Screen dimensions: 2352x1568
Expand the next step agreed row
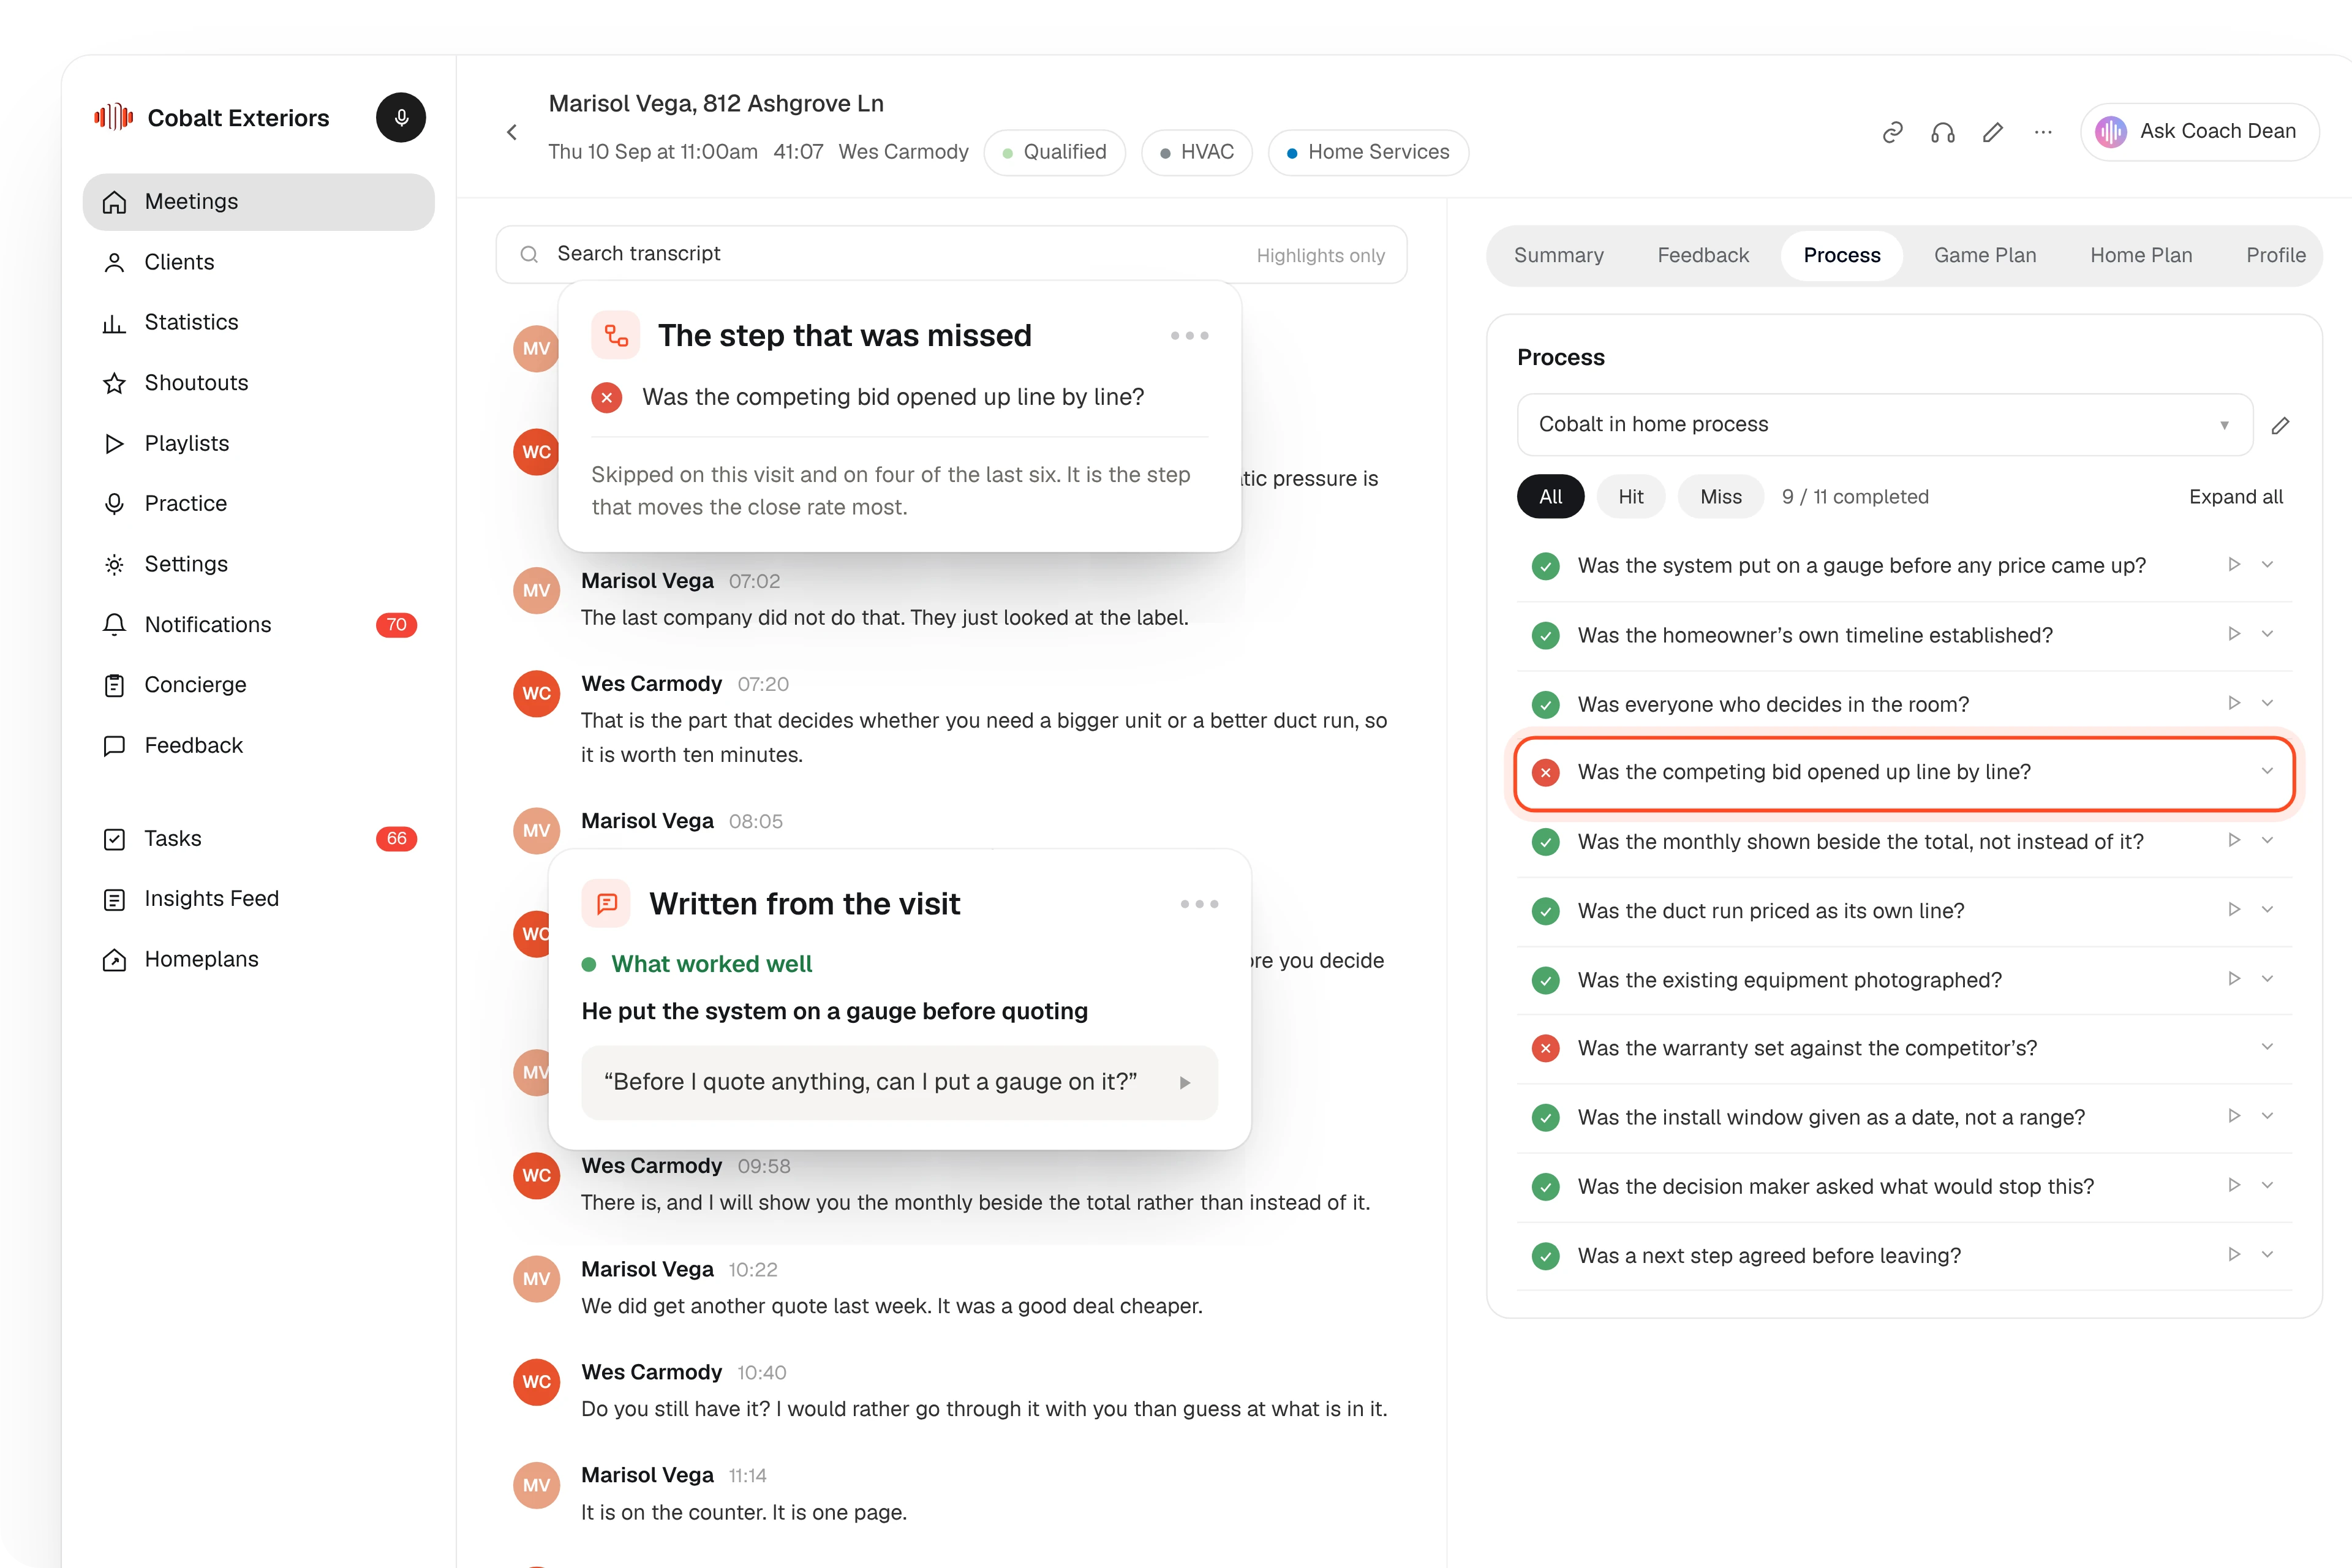[x=2267, y=1254]
